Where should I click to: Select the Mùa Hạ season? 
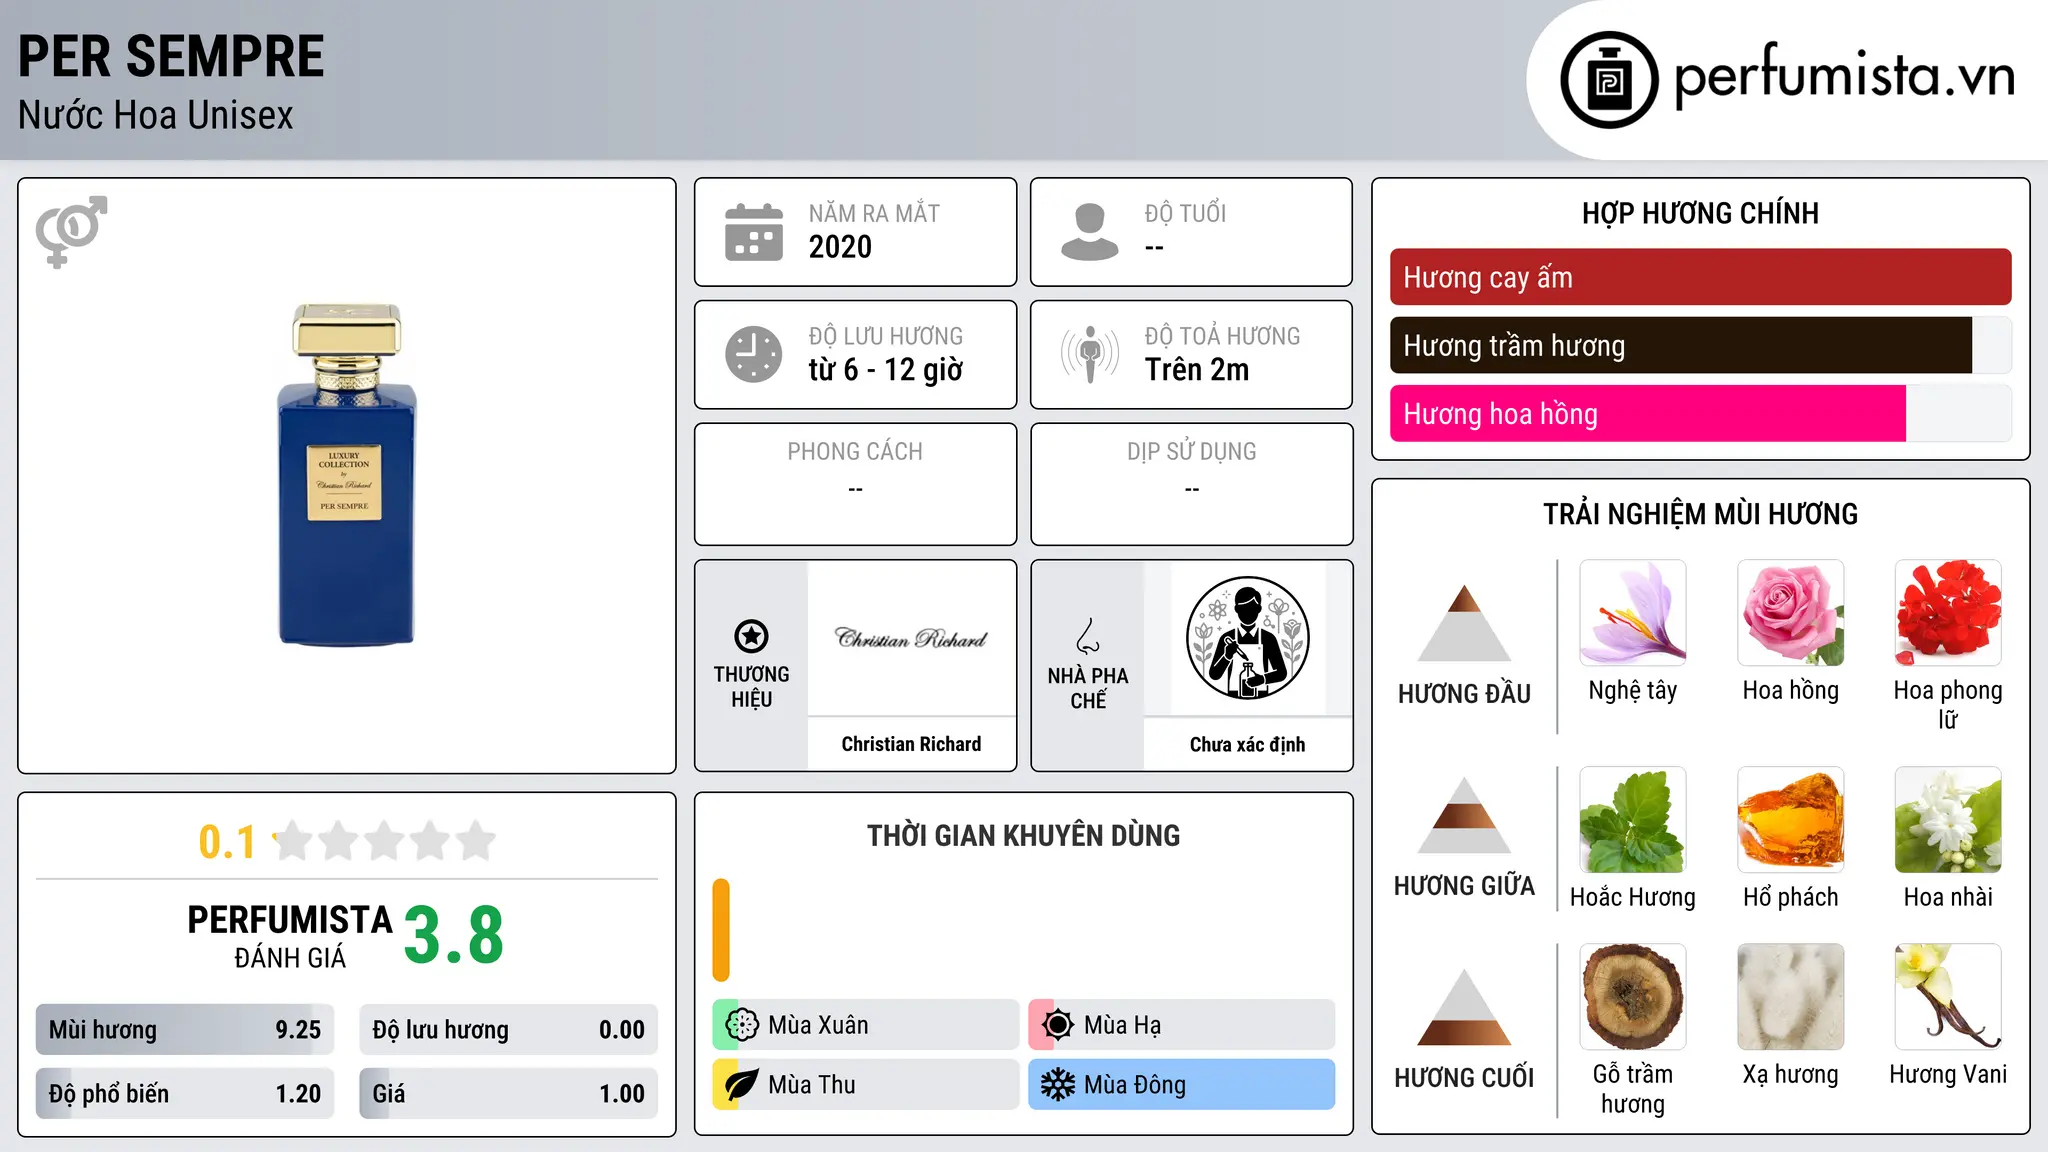pyautogui.click(x=1182, y=1025)
